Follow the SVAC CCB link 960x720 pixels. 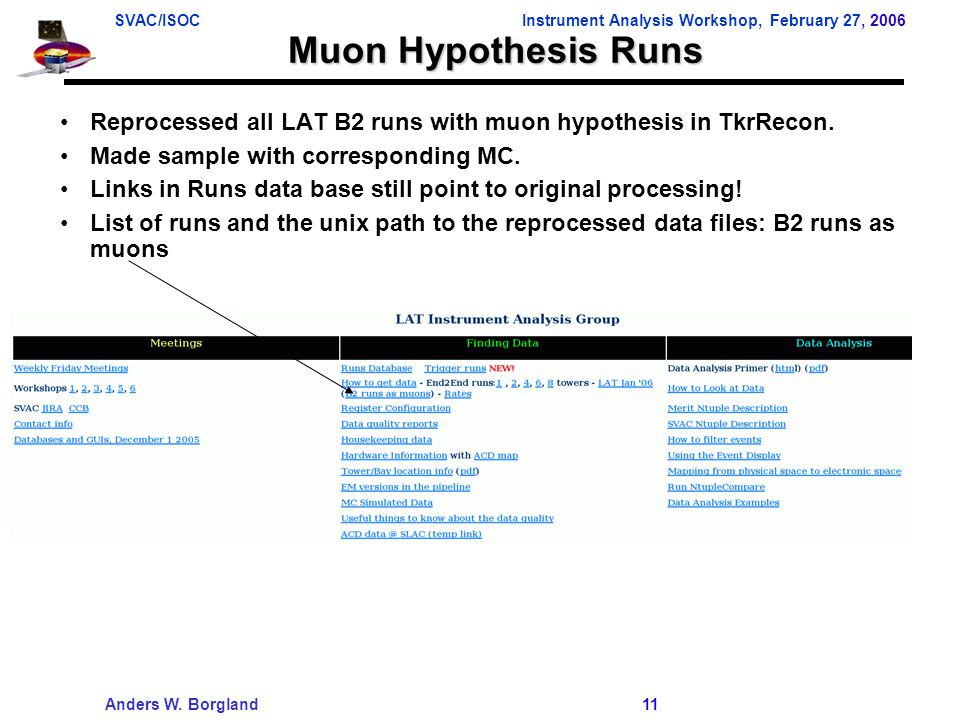click(x=78, y=408)
